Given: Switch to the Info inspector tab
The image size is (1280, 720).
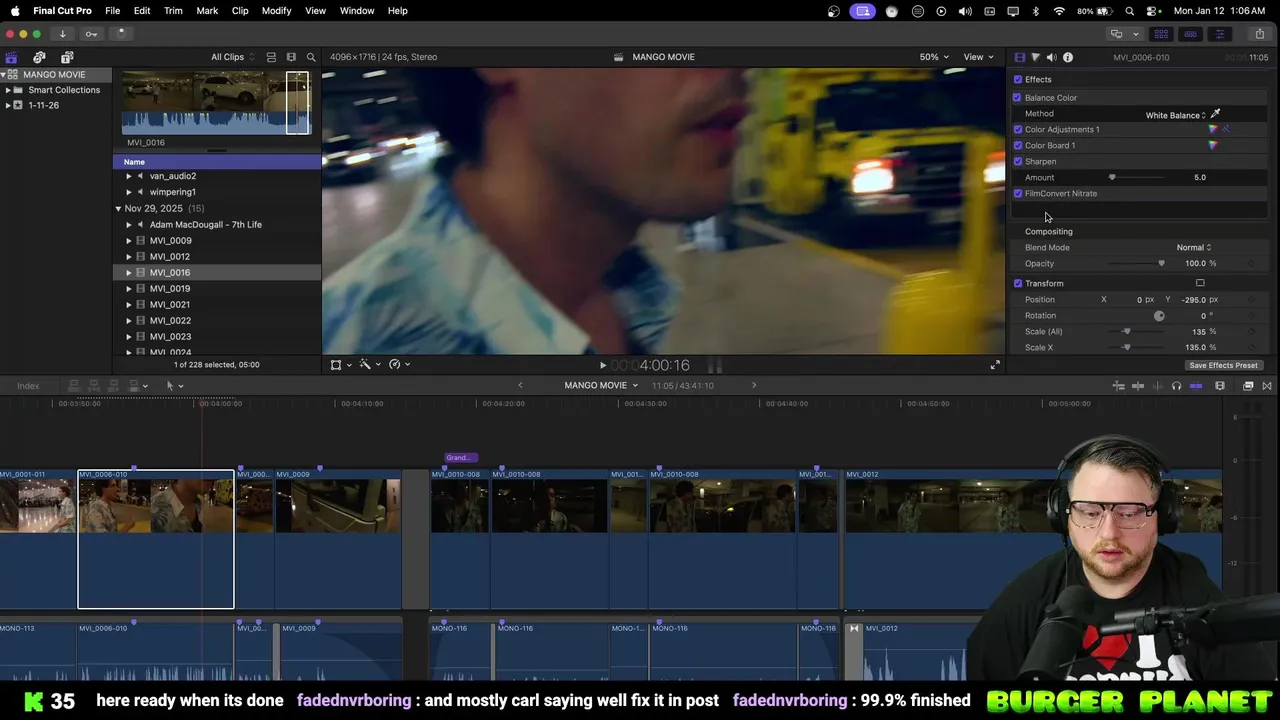Looking at the screenshot, I should click(1068, 57).
